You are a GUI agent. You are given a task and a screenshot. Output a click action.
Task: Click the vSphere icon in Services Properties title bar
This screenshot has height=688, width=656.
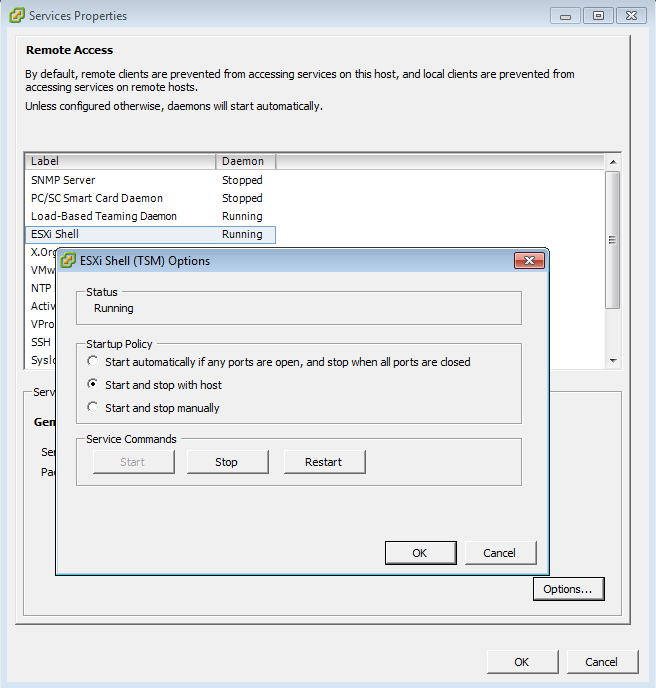pos(16,16)
